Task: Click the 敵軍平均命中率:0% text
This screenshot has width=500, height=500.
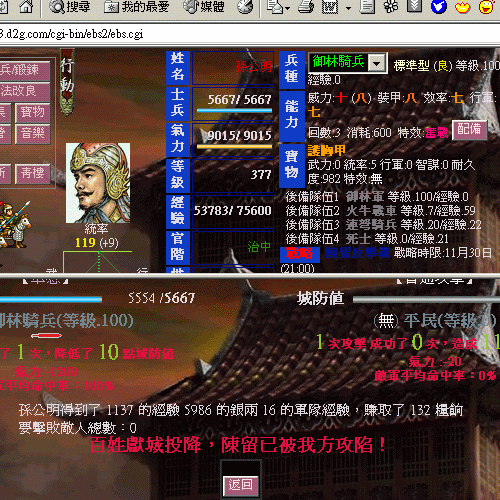Action: click(x=435, y=376)
